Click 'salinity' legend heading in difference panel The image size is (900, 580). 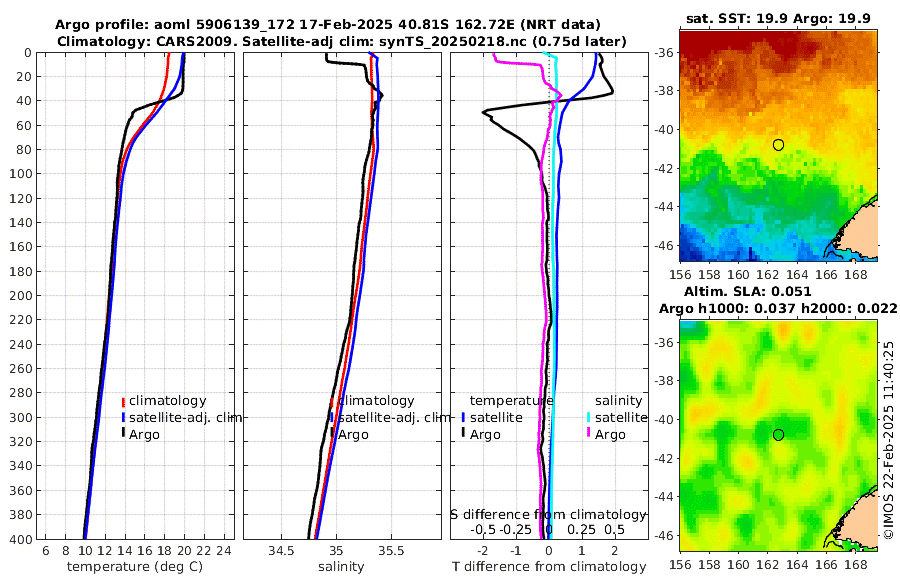tap(618, 401)
